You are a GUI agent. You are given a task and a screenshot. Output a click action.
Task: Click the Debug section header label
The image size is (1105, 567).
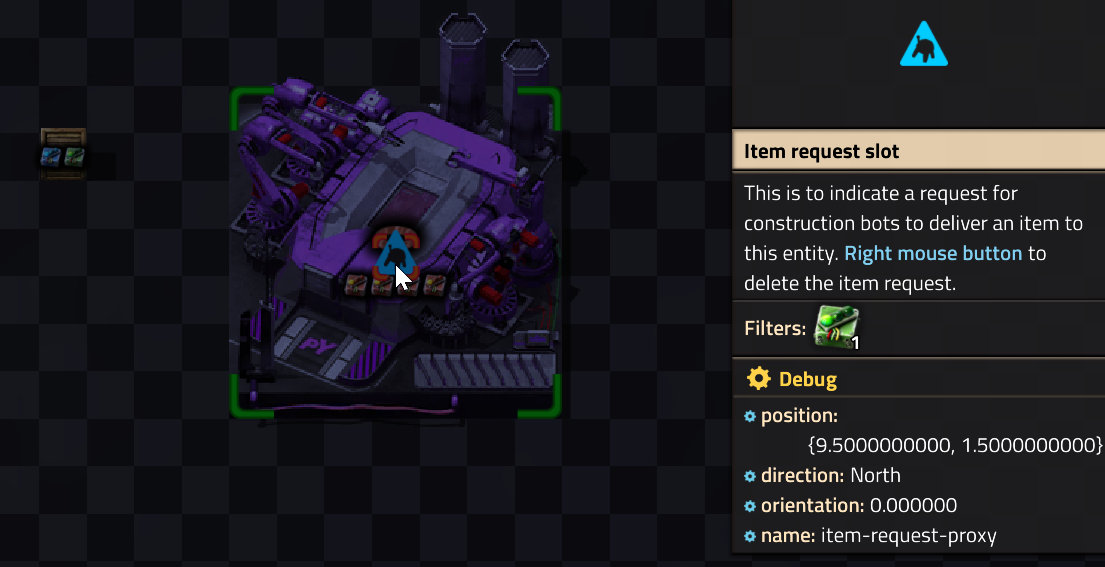coord(808,380)
